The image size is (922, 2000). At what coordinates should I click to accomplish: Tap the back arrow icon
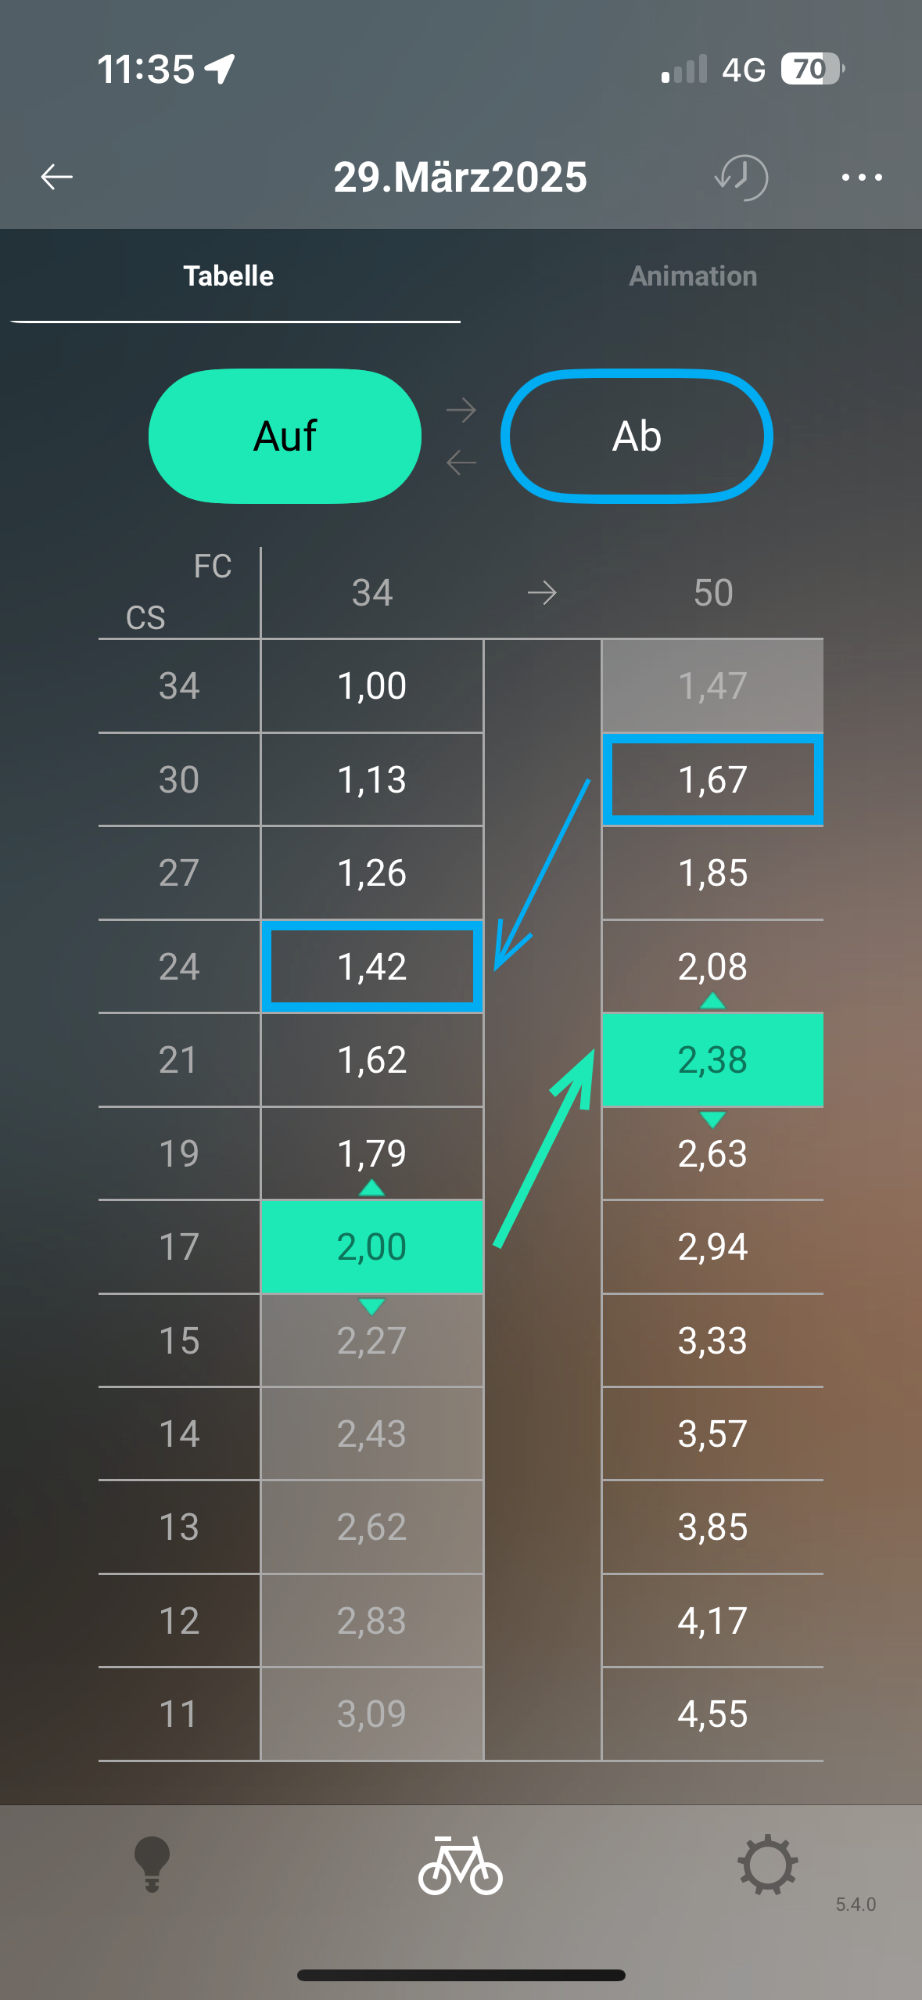tap(57, 177)
